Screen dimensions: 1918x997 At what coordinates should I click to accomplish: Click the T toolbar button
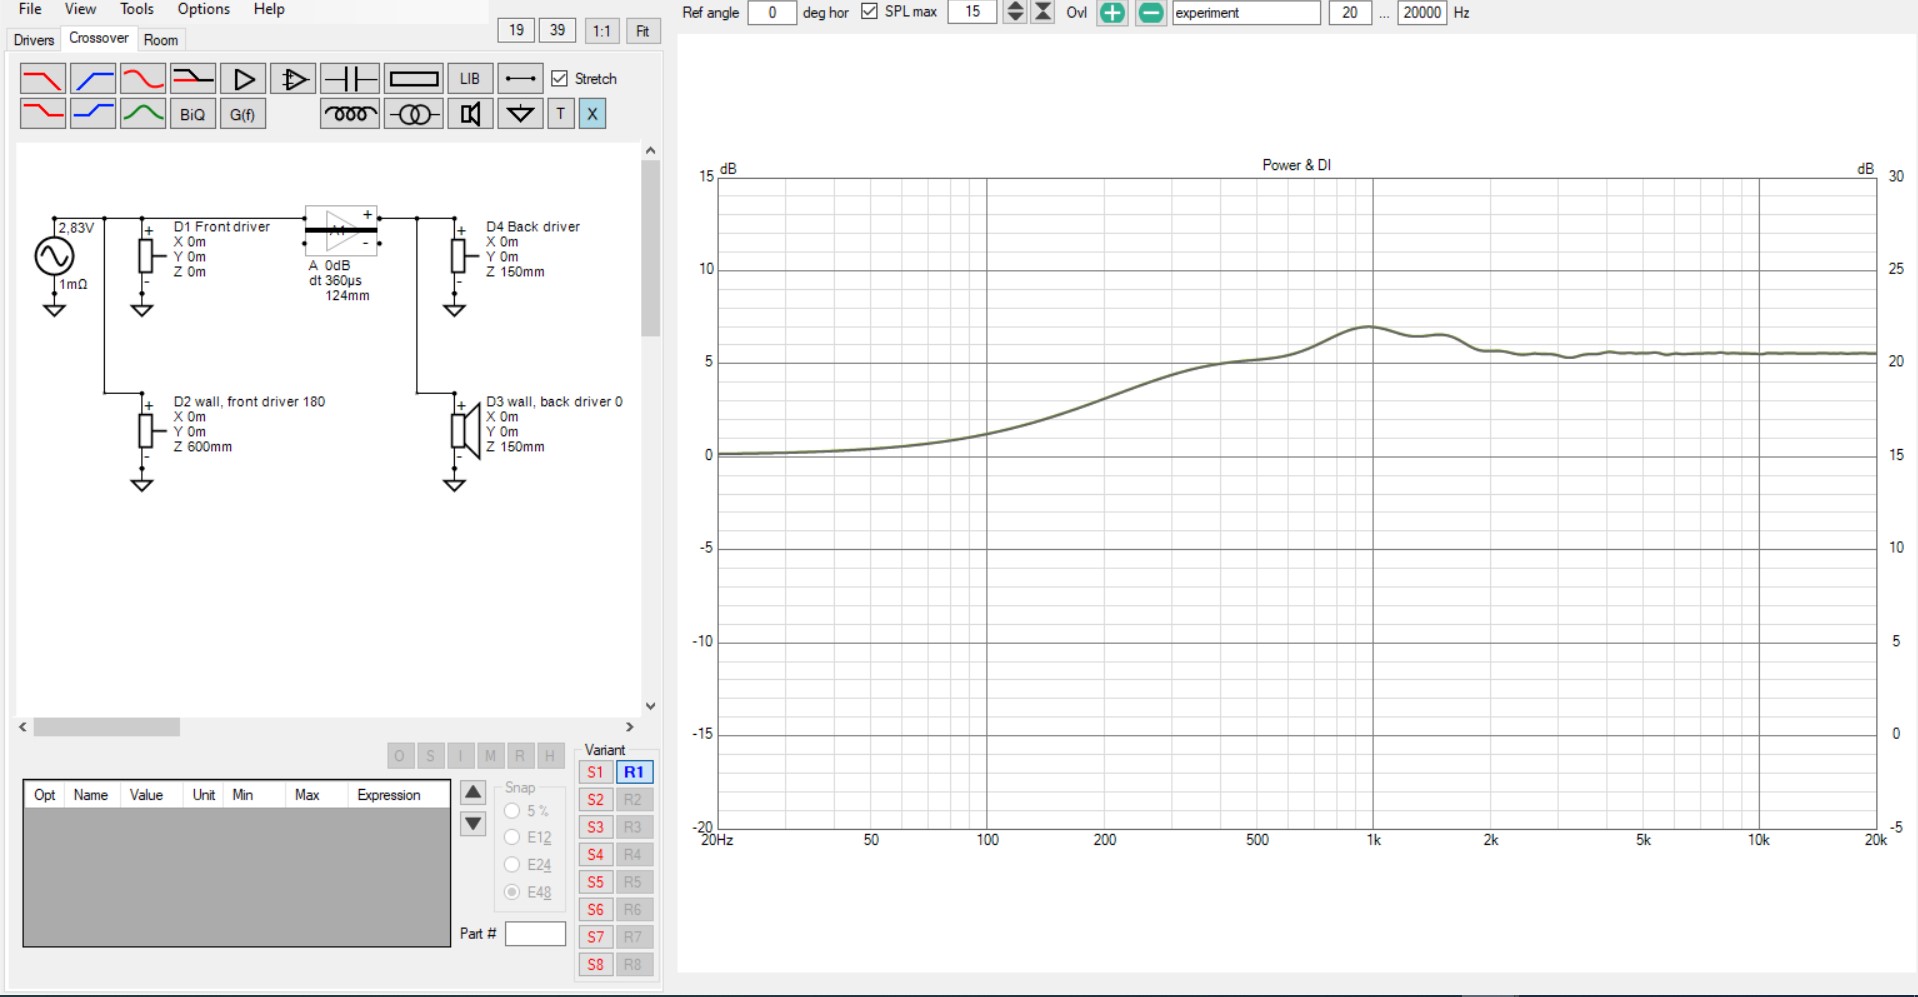[x=561, y=114]
